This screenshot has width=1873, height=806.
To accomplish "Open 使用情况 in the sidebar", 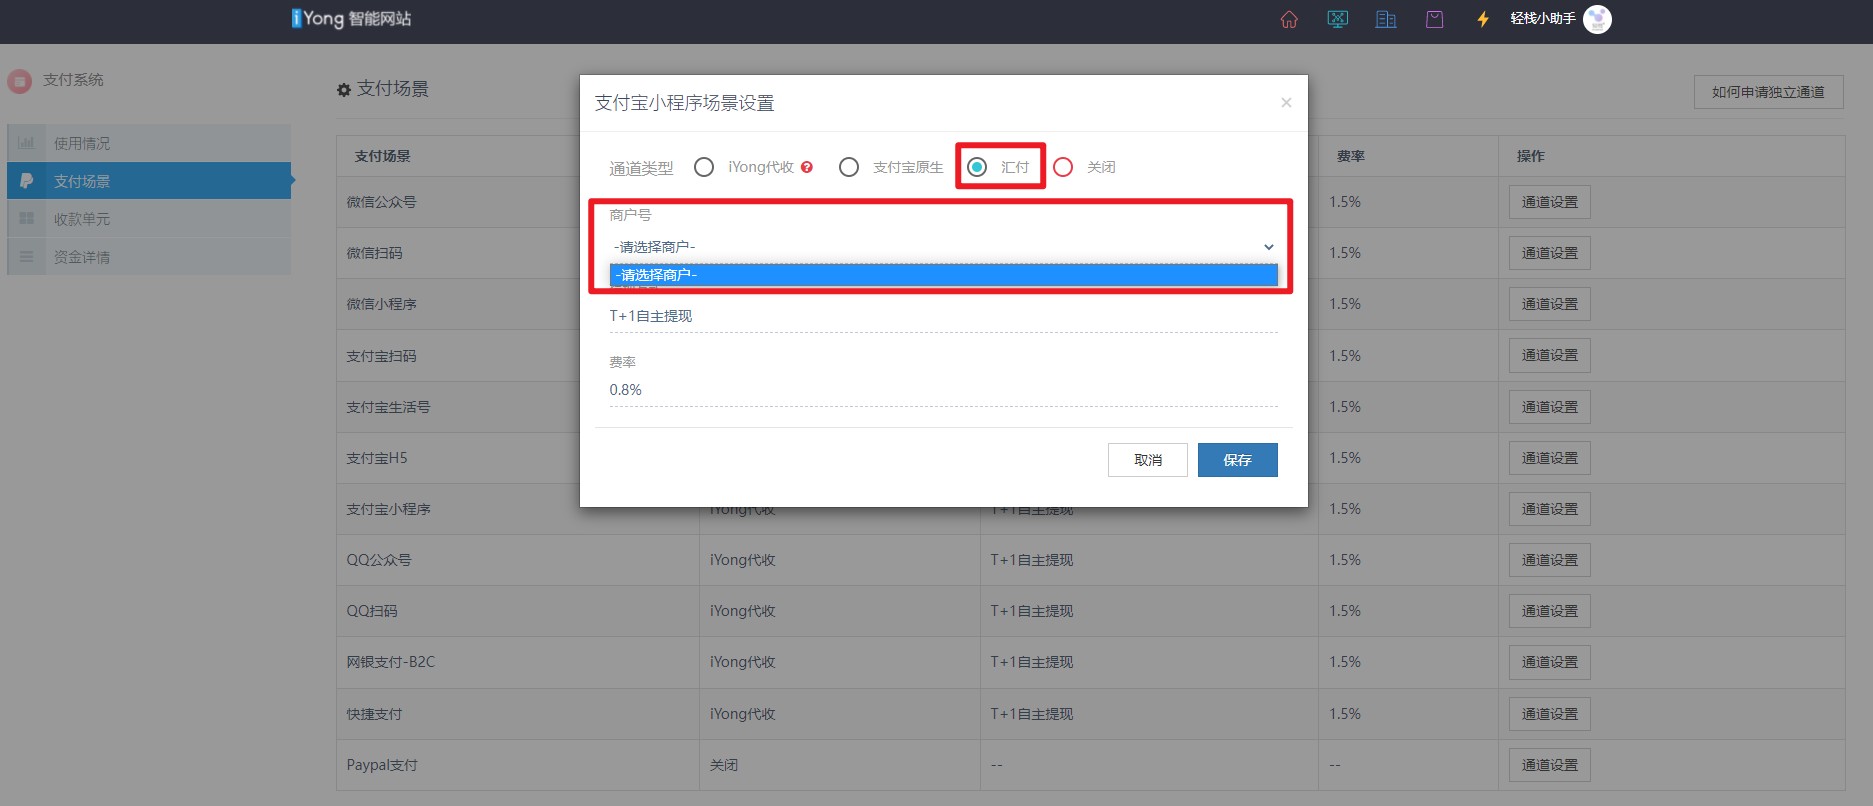I will [x=149, y=143].
